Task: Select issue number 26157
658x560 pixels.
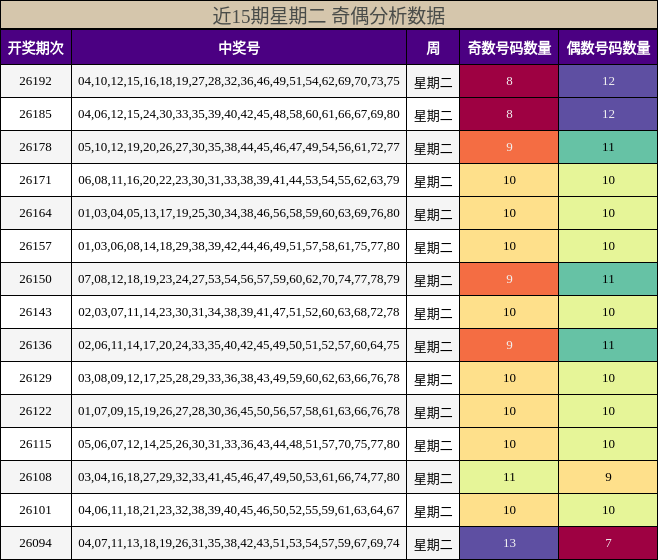Action: click(x=35, y=246)
